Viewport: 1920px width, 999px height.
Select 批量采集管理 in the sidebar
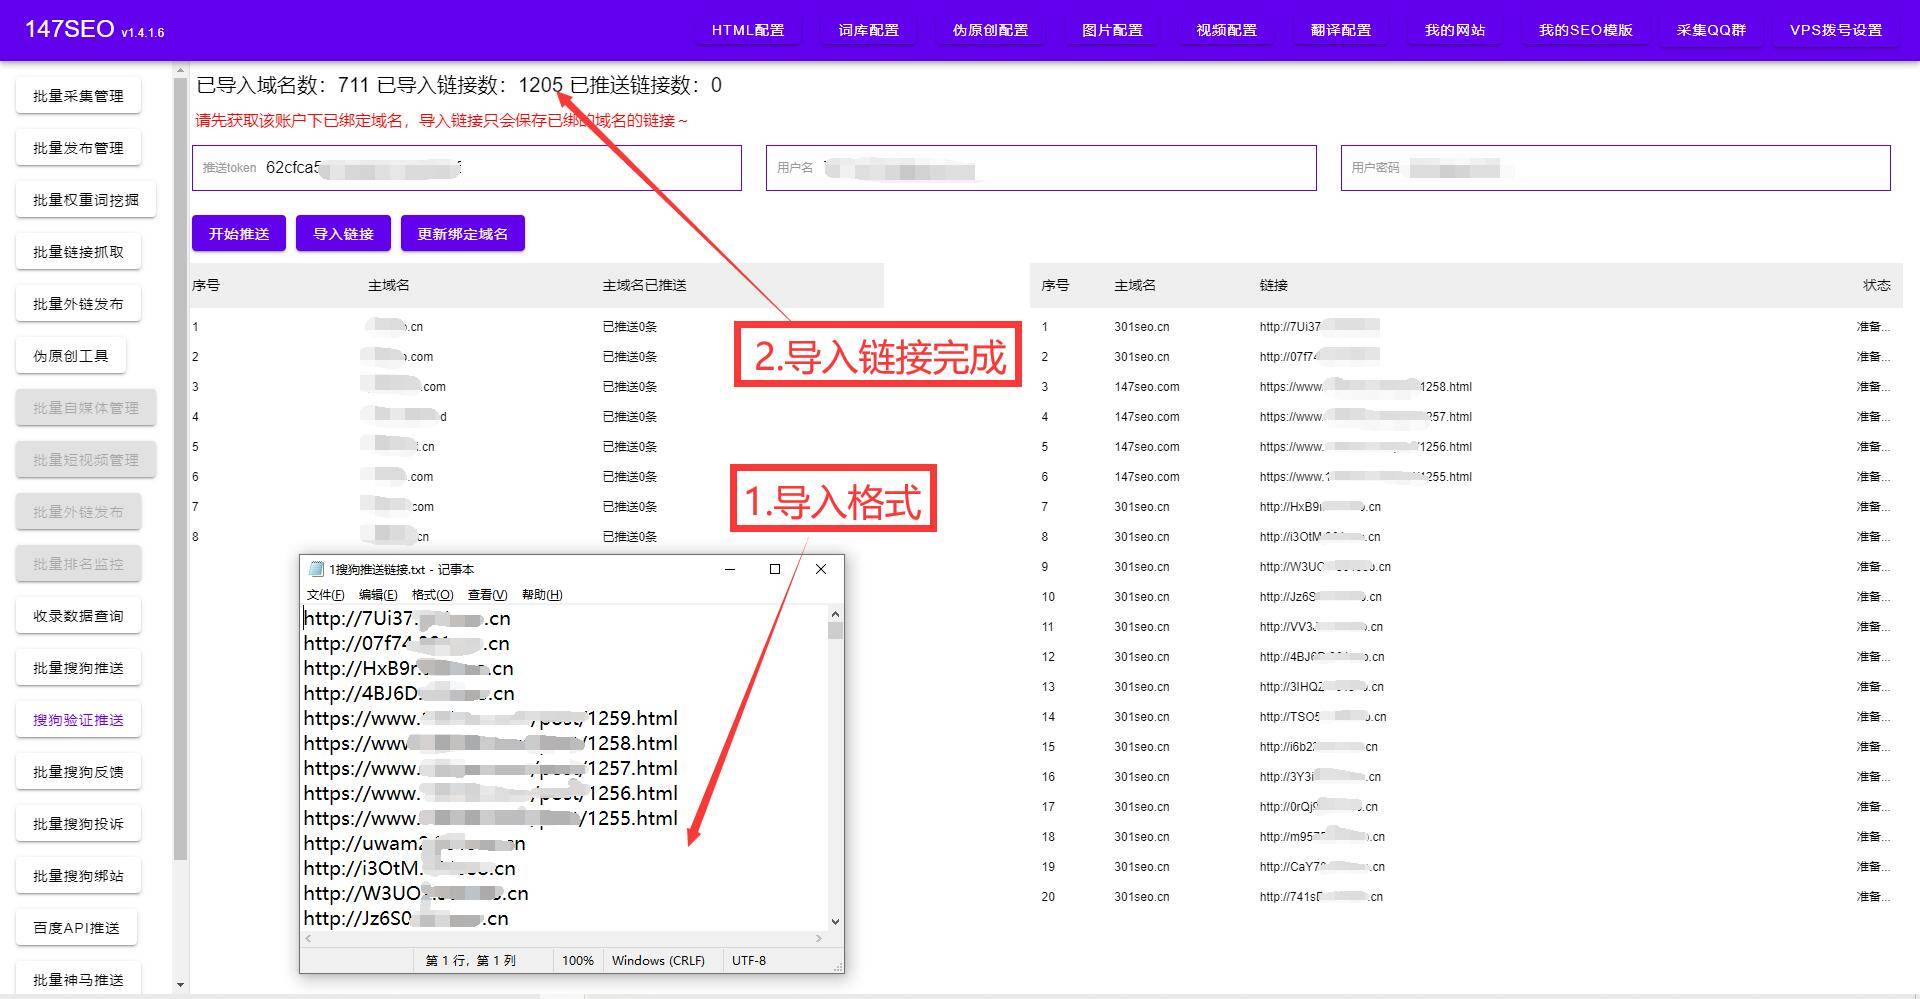78,96
